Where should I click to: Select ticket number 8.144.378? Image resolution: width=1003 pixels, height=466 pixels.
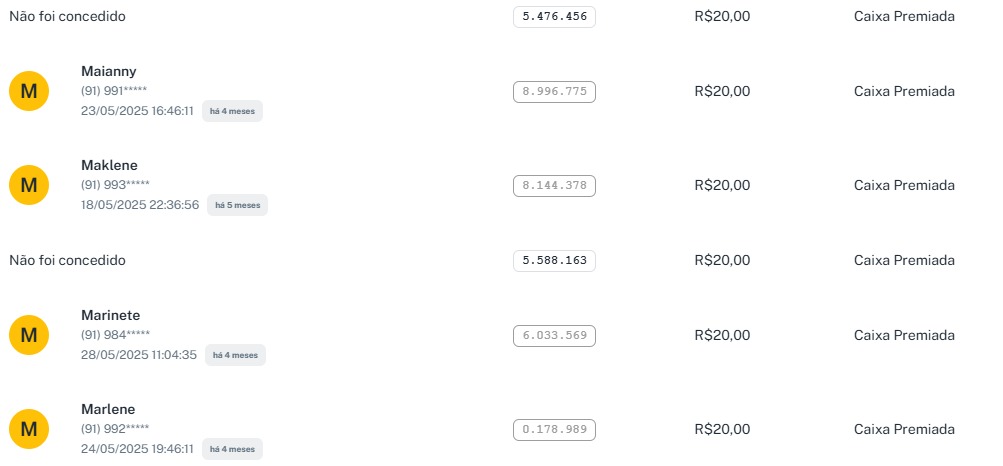tap(554, 185)
